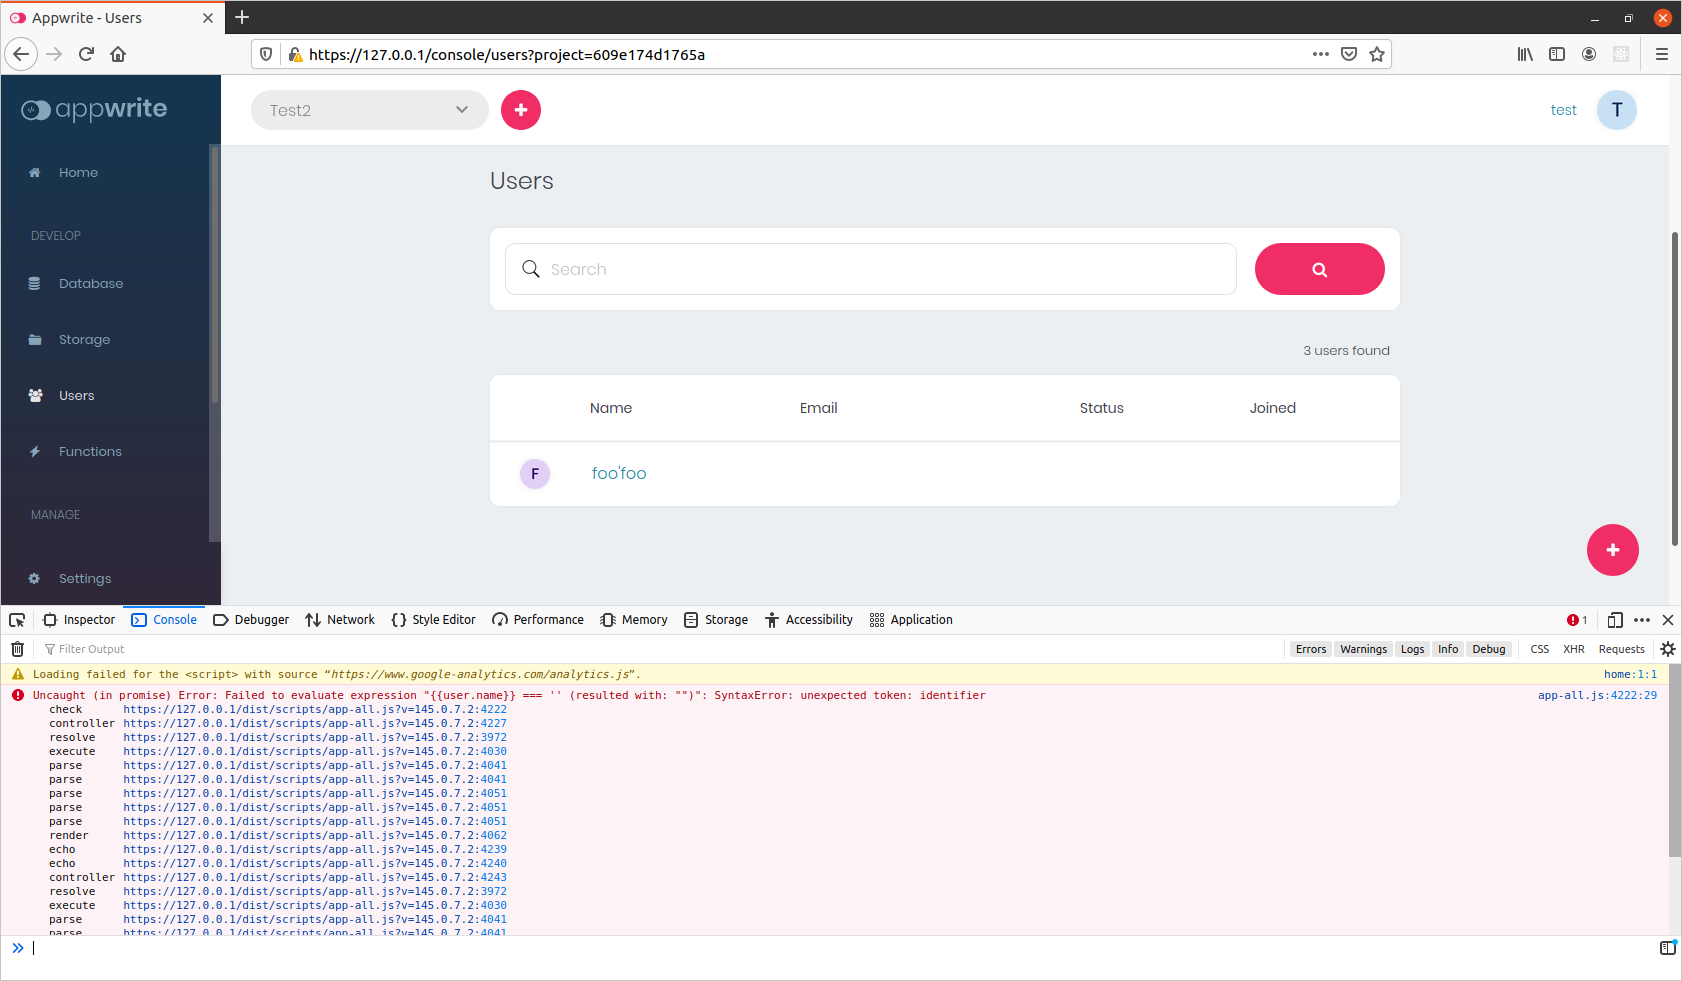Activate the devtools element picker icon
The height and width of the screenshot is (981, 1682).
(17, 620)
